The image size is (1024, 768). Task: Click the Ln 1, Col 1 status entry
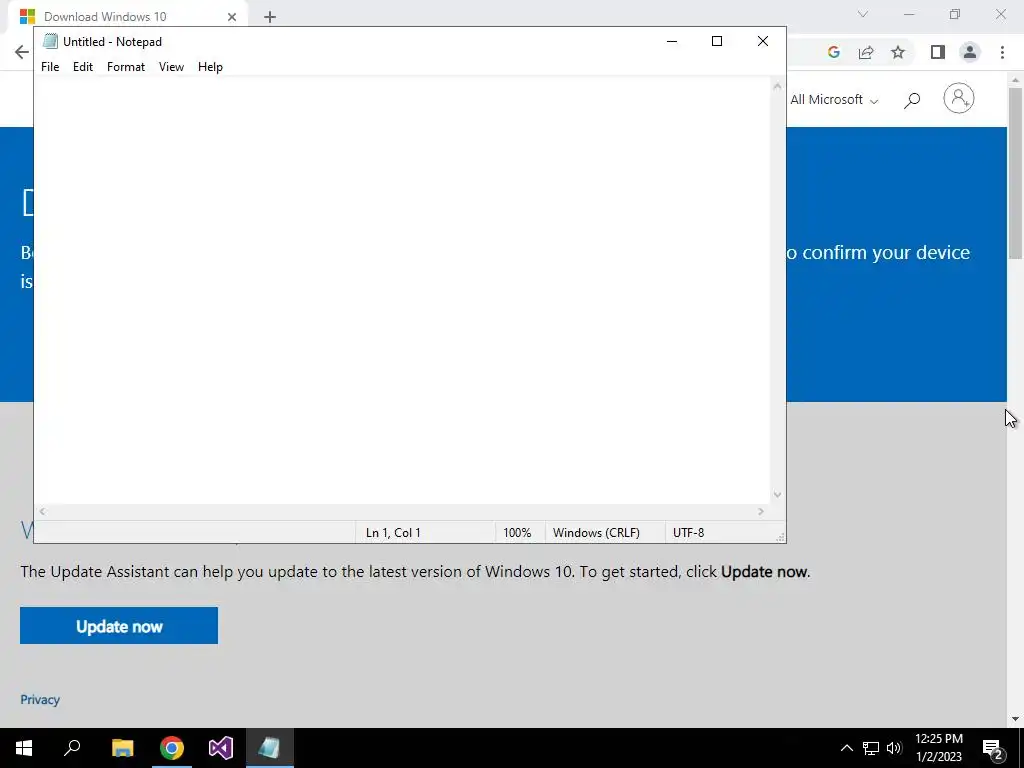click(393, 533)
